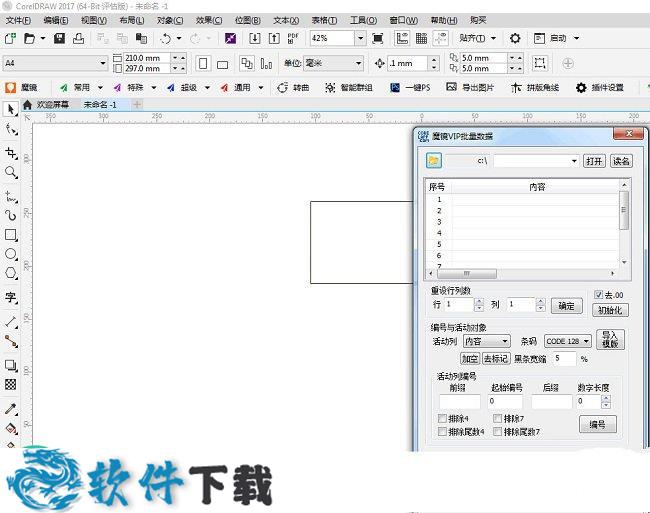The width and height of the screenshot is (650, 513).
Task: Expand the 常用 plugin menu arrow
Action: coord(100,88)
